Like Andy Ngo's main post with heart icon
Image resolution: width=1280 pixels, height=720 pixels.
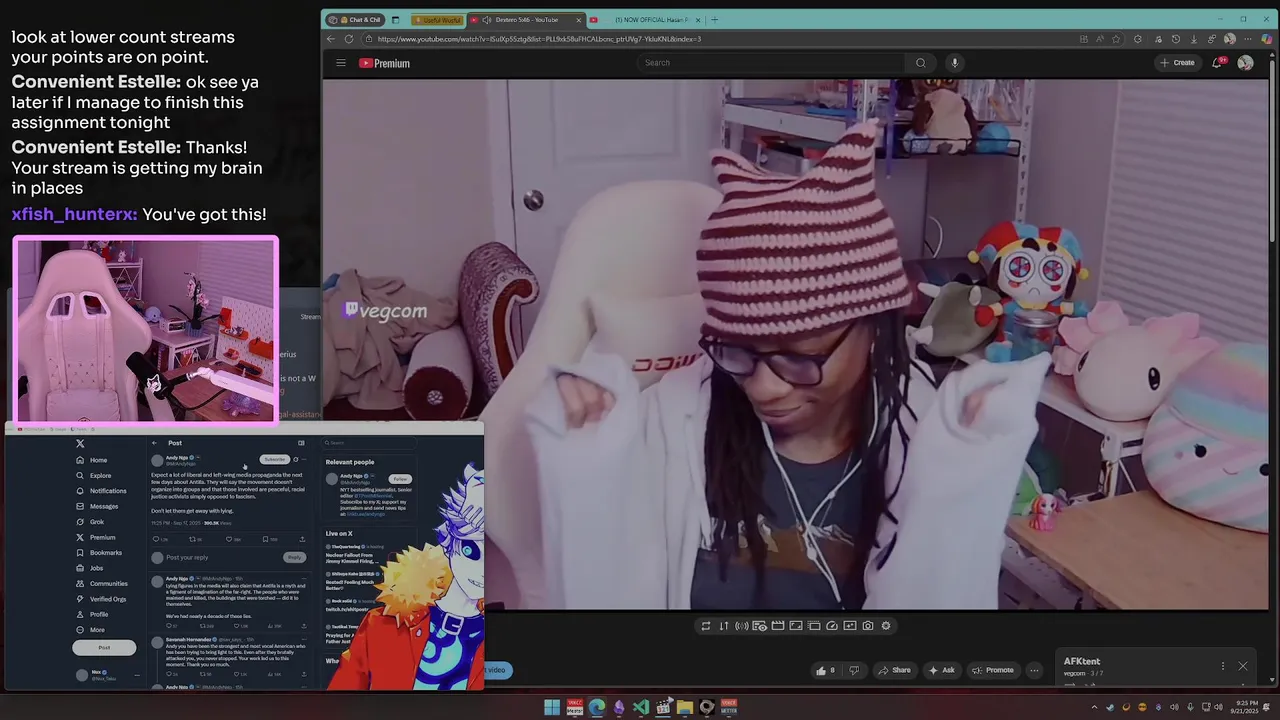[231, 539]
